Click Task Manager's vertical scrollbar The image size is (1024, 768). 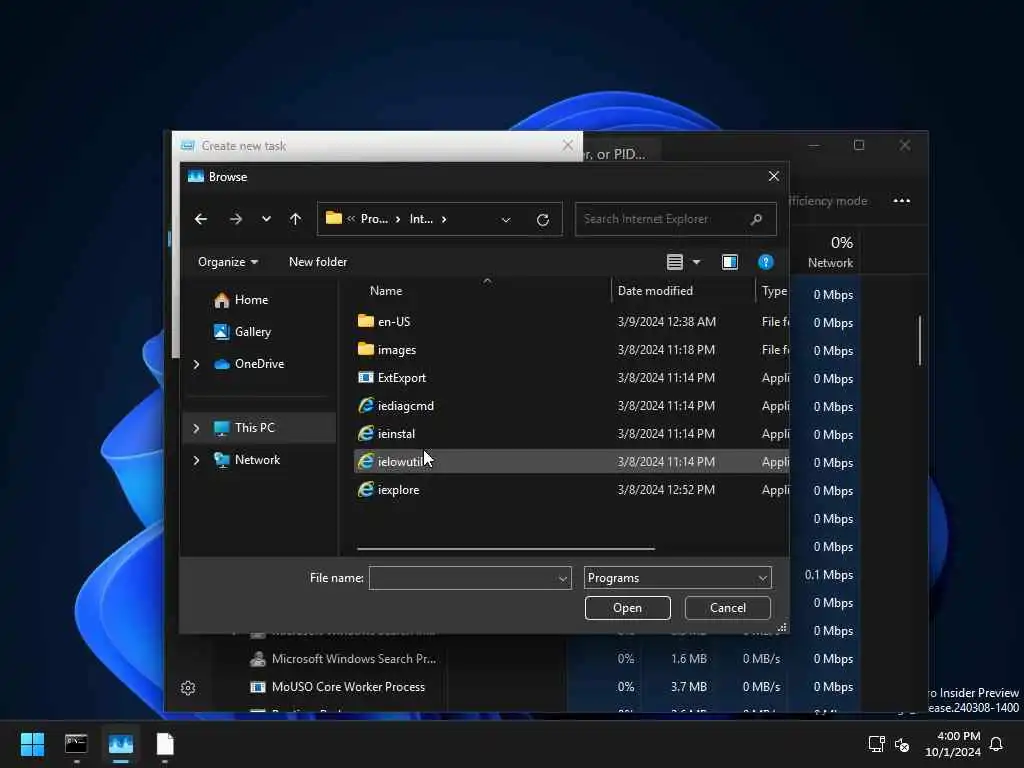coord(920,340)
